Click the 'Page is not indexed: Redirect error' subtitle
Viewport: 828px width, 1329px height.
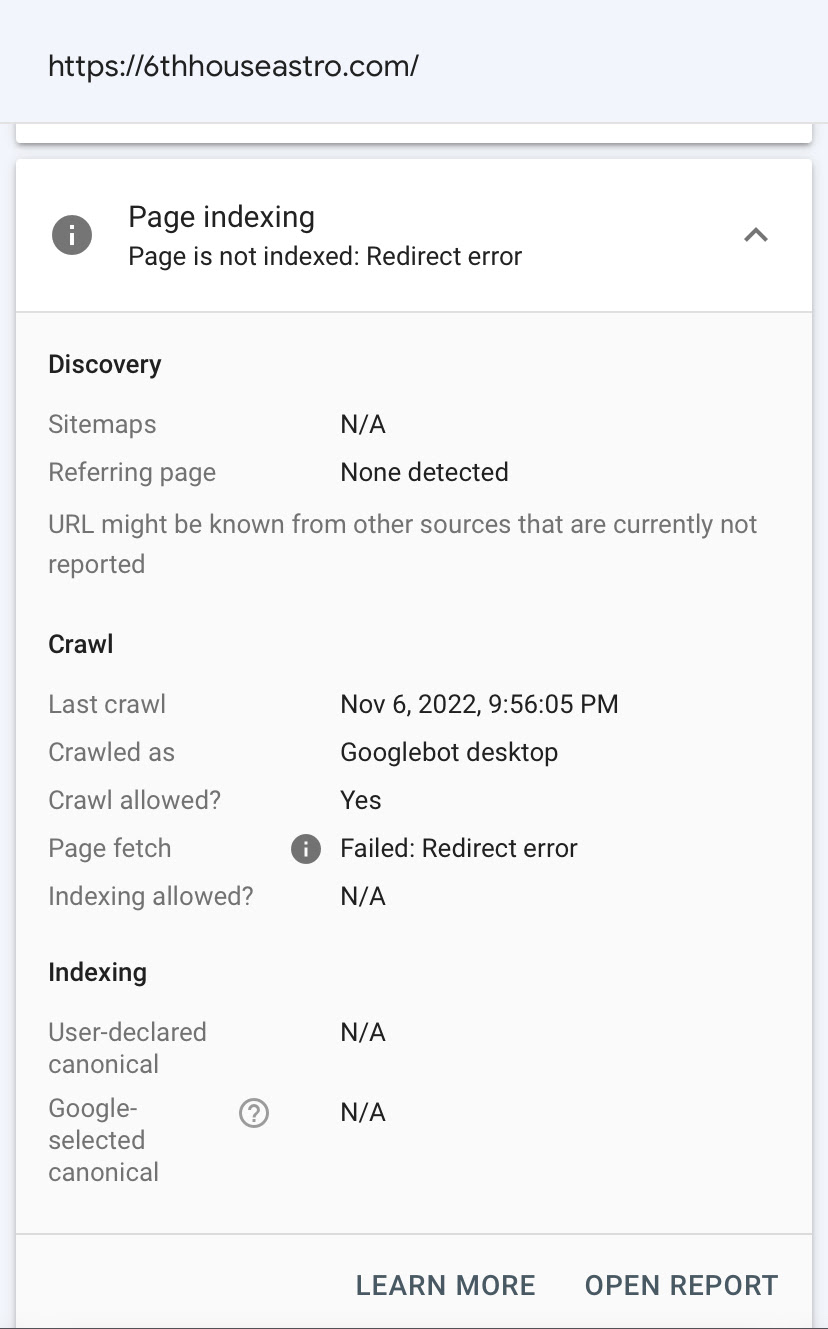pyautogui.click(x=325, y=257)
